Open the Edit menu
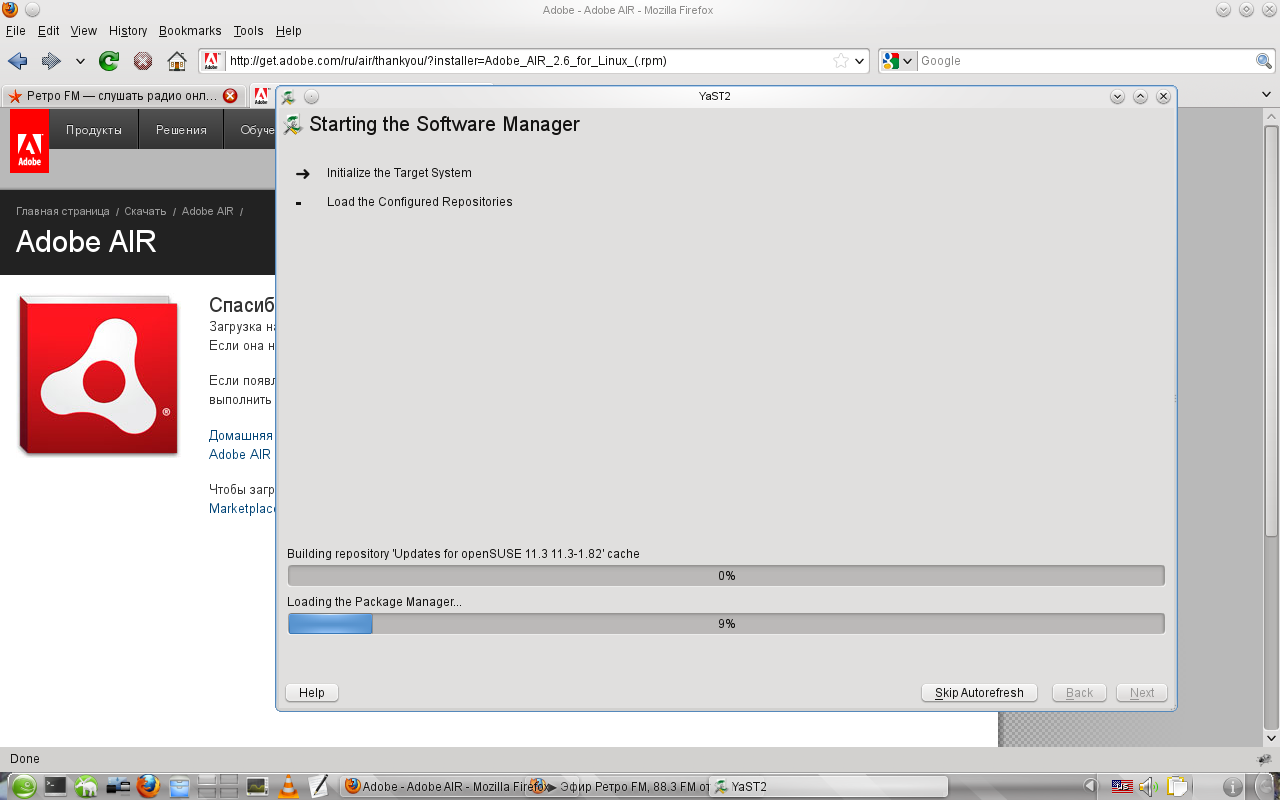This screenshot has width=1280, height=800. [49, 31]
